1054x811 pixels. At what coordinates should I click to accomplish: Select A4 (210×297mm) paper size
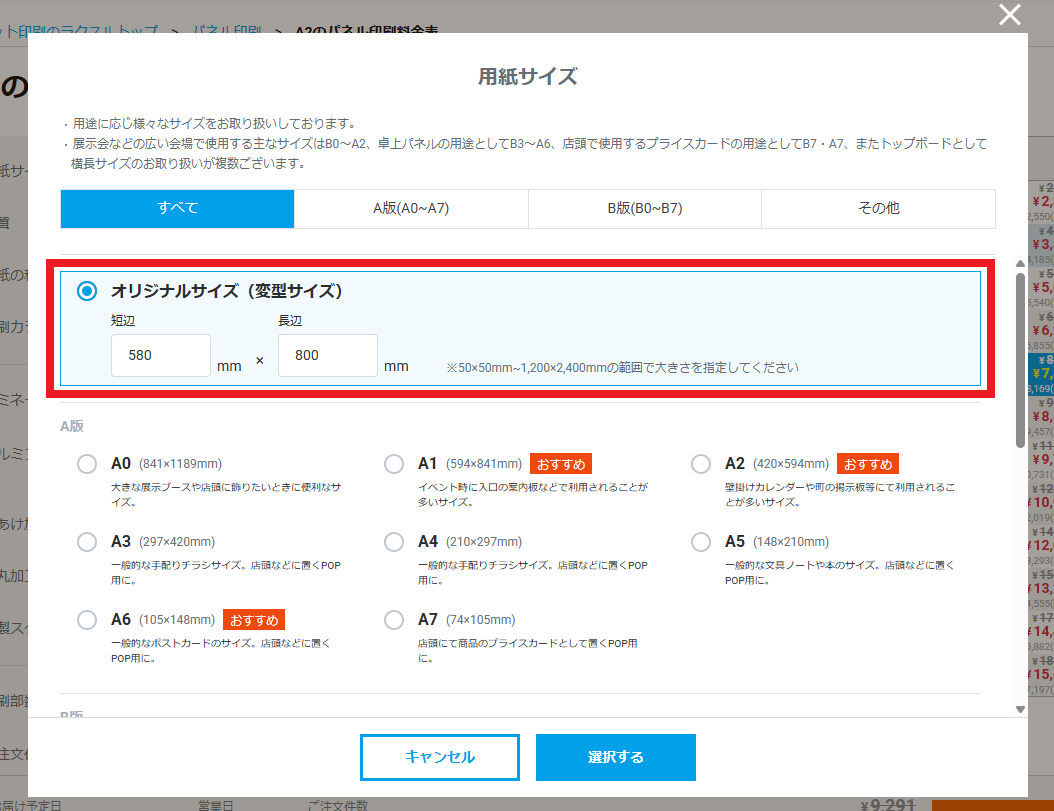click(394, 541)
